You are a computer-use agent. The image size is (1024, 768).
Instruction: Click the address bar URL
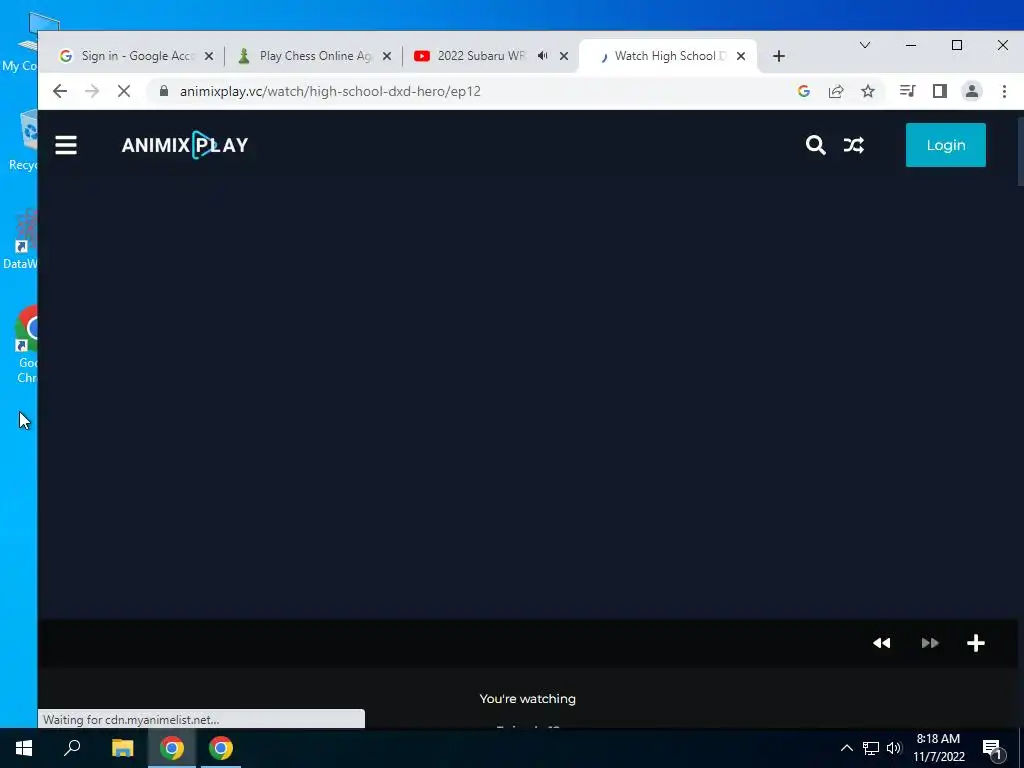[330, 91]
